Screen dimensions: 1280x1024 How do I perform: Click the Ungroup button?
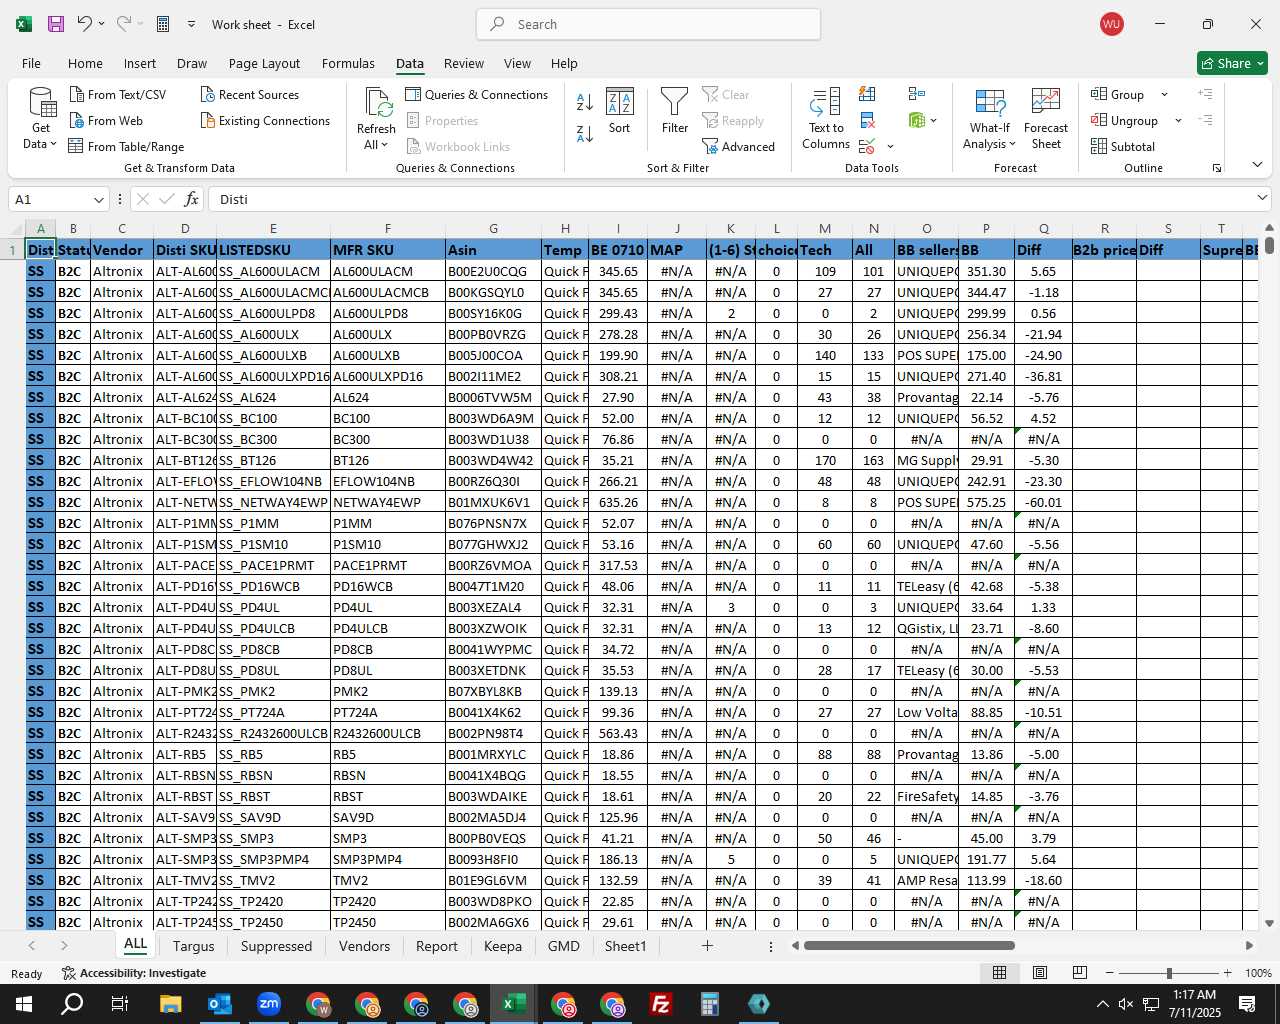[1125, 120]
